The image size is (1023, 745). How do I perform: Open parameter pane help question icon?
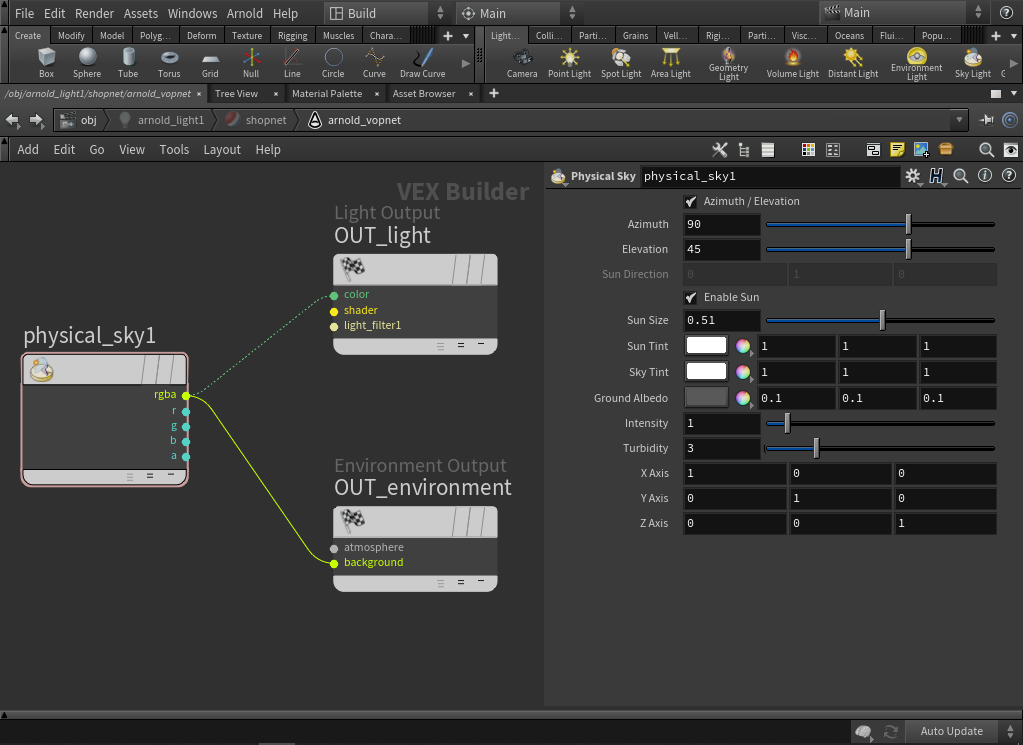(x=1009, y=175)
